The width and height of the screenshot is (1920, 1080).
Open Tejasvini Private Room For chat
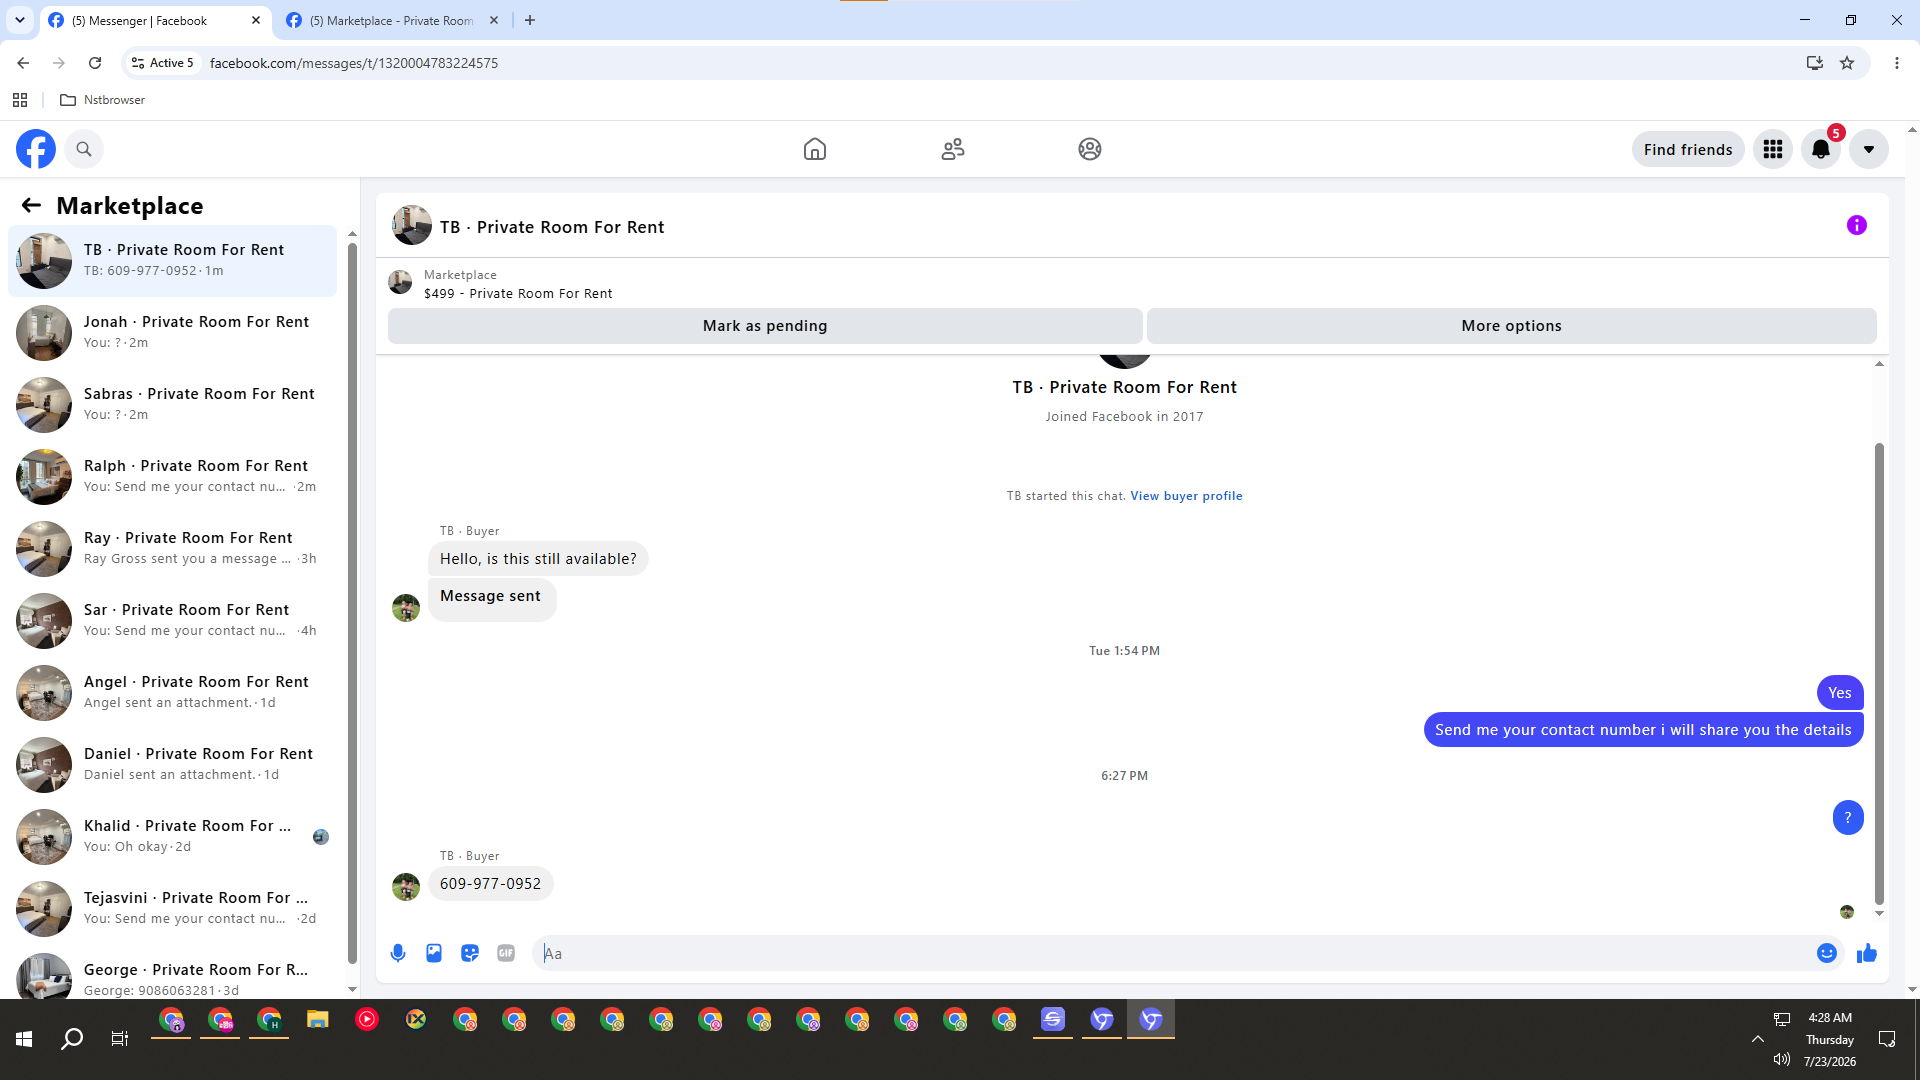173,909
